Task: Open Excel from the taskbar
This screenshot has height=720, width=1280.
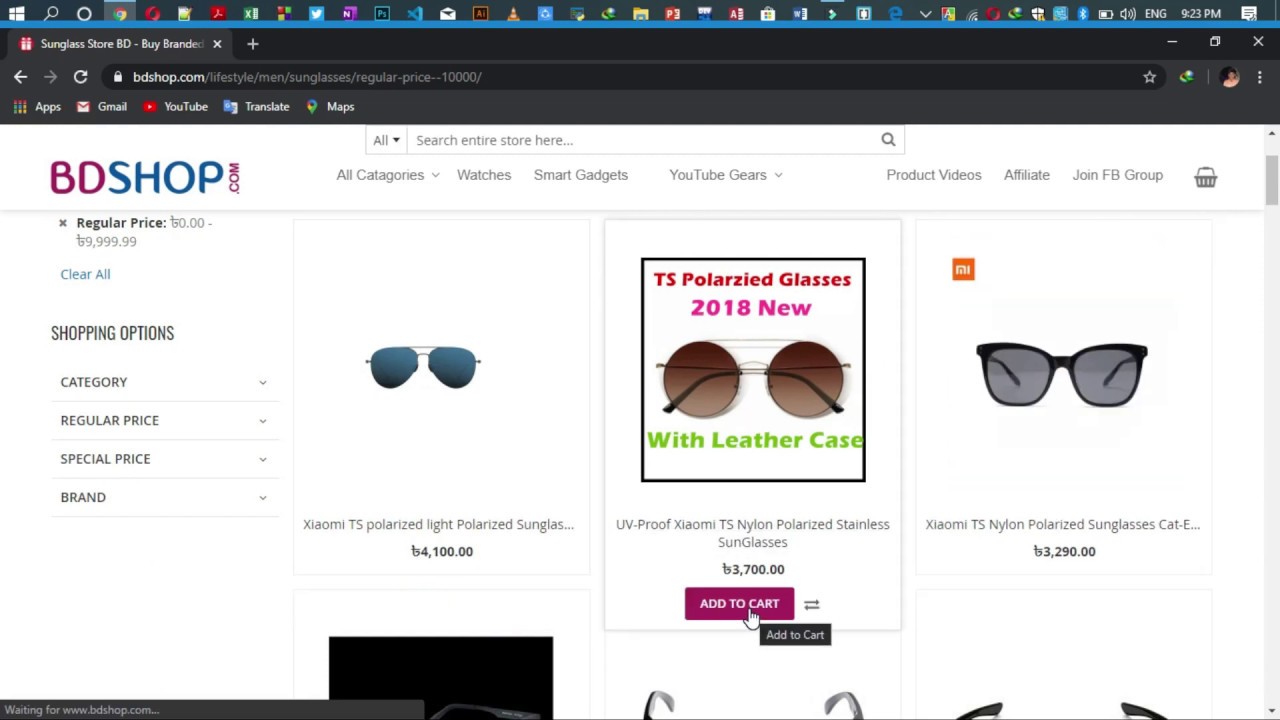Action: click(250, 14)
